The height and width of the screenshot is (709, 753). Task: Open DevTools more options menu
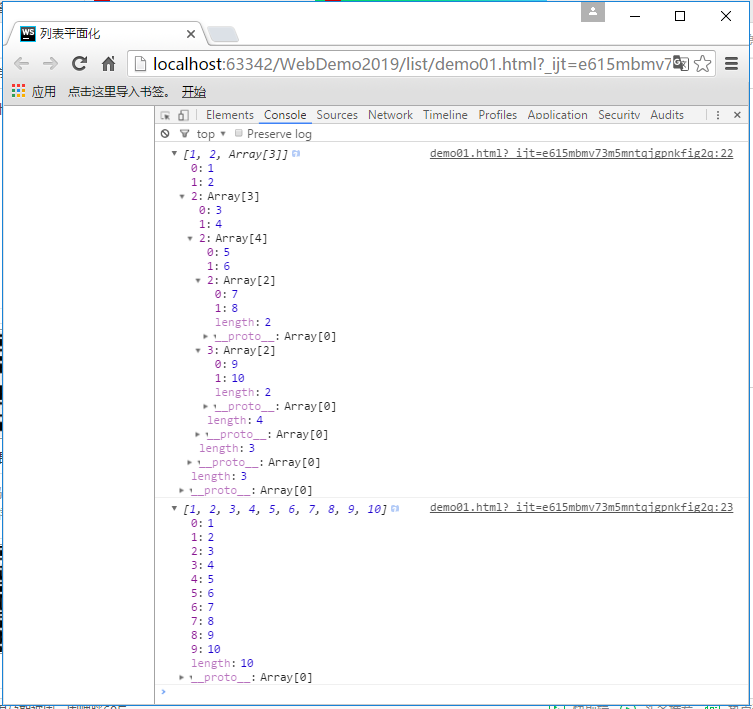pos(718,115)
